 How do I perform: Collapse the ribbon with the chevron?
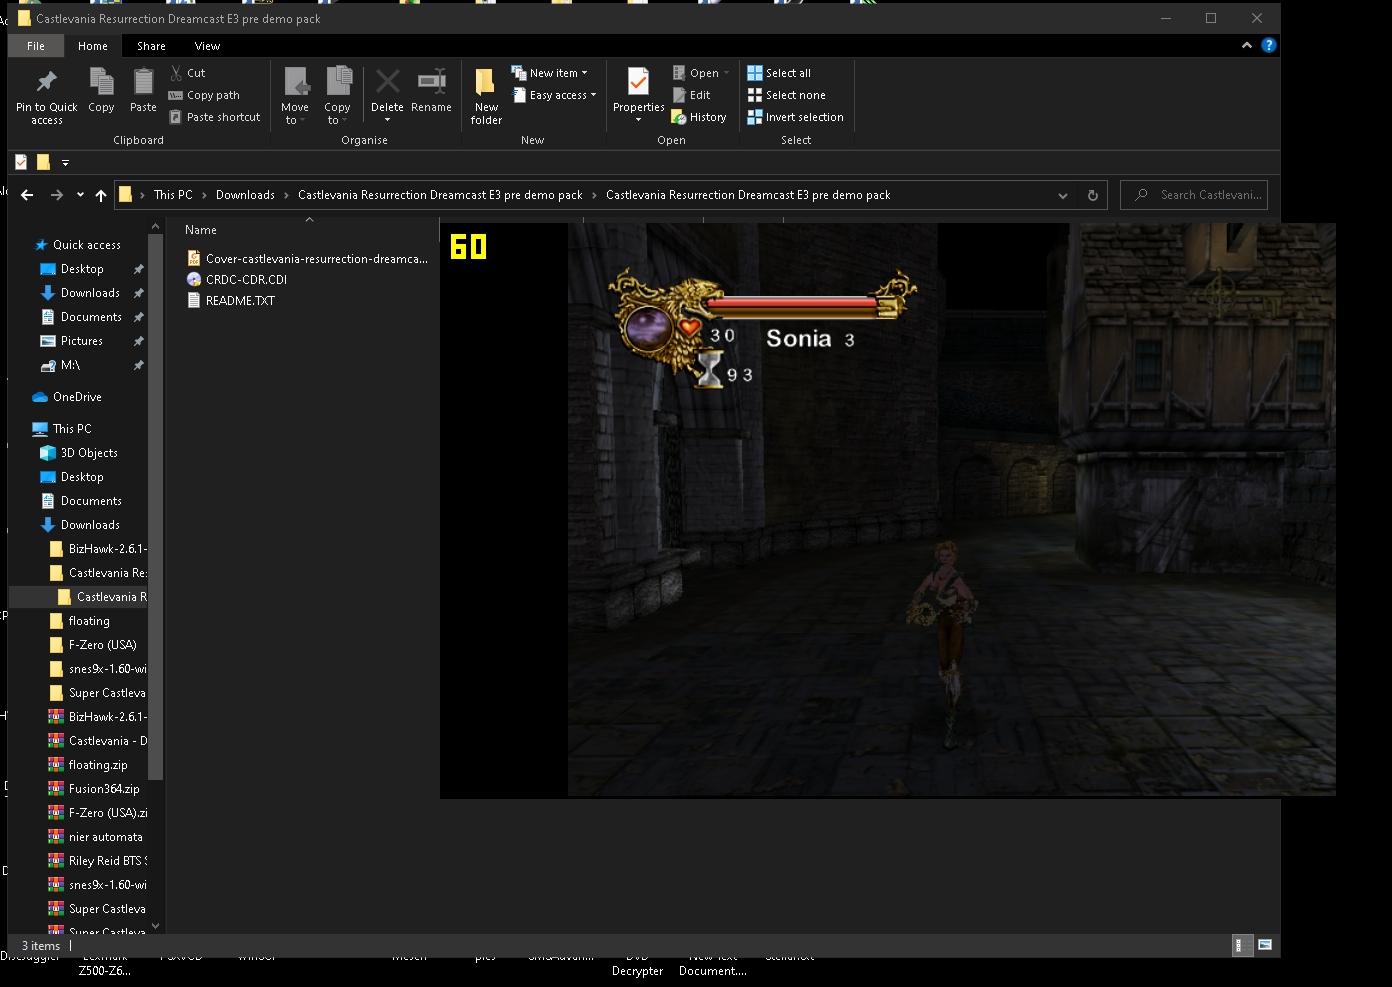1246,45
